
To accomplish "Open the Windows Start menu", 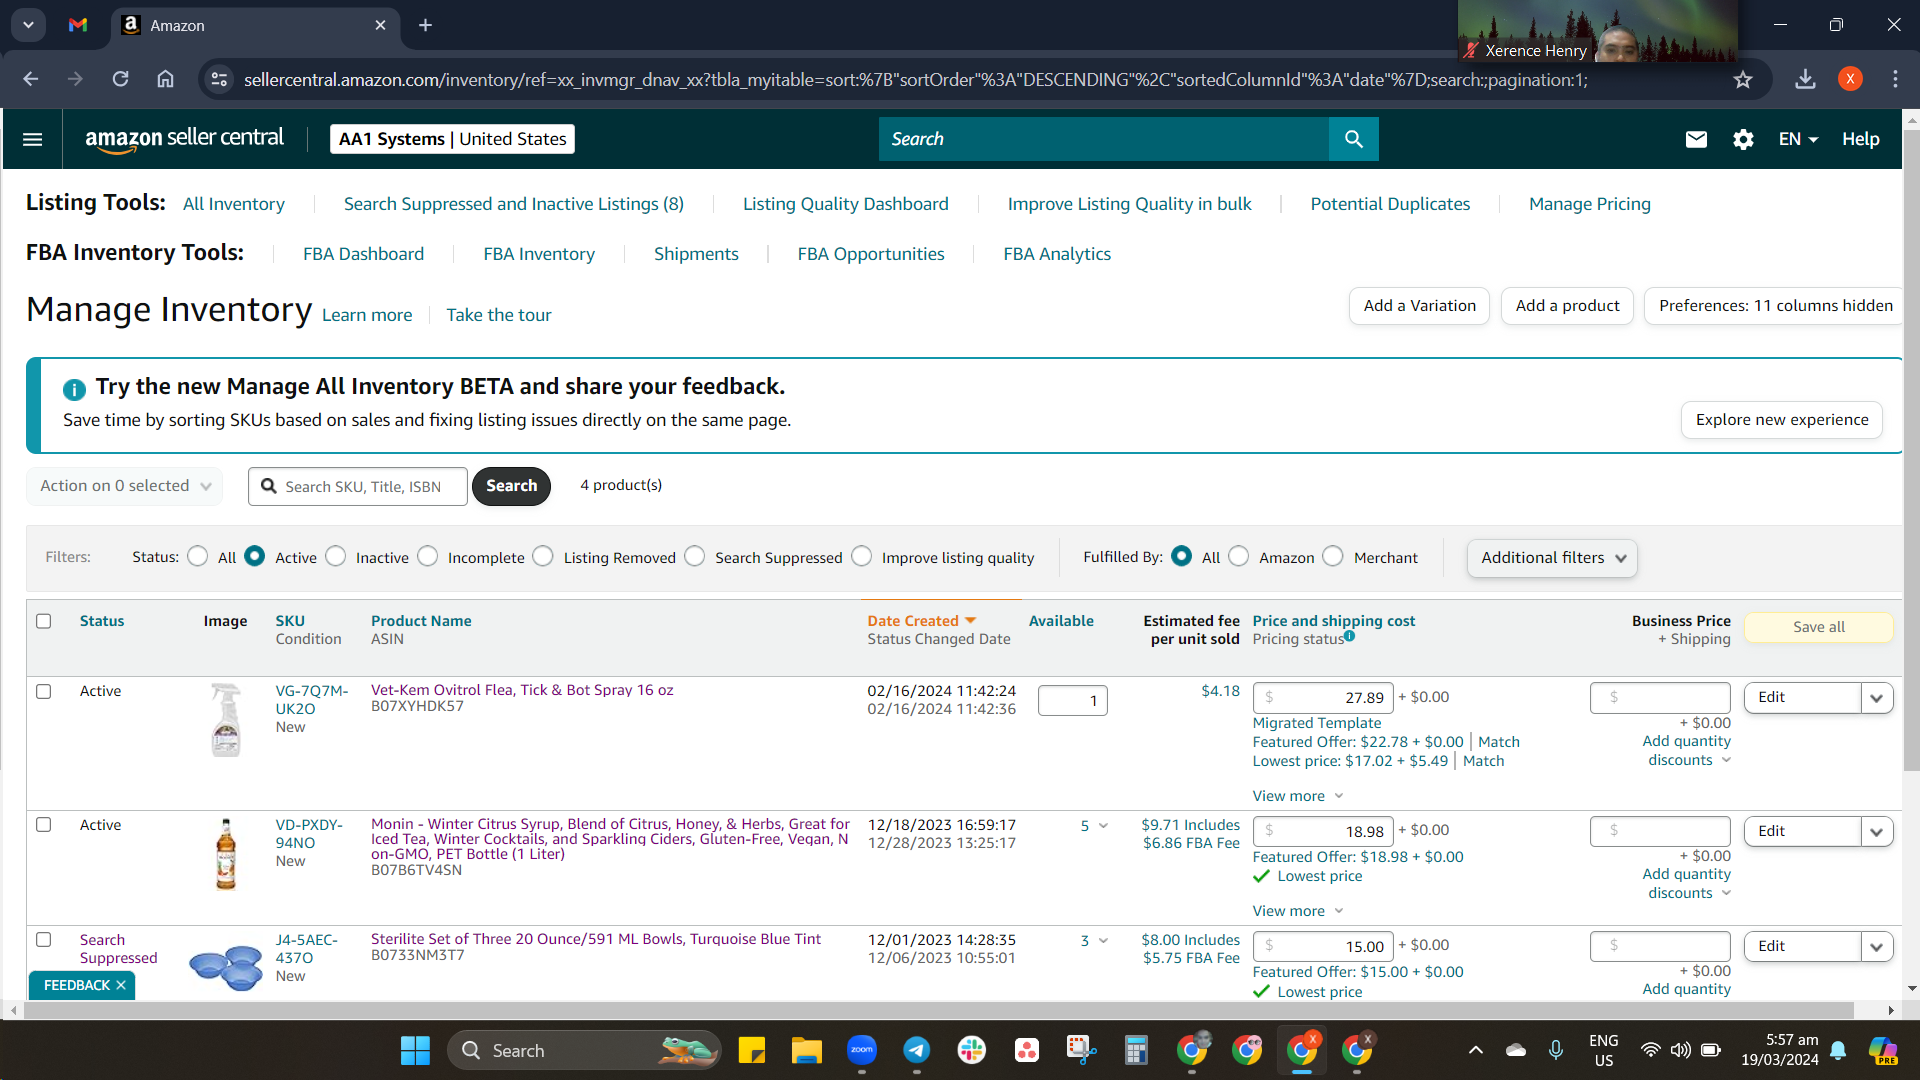I will (x=415, y=1050).
